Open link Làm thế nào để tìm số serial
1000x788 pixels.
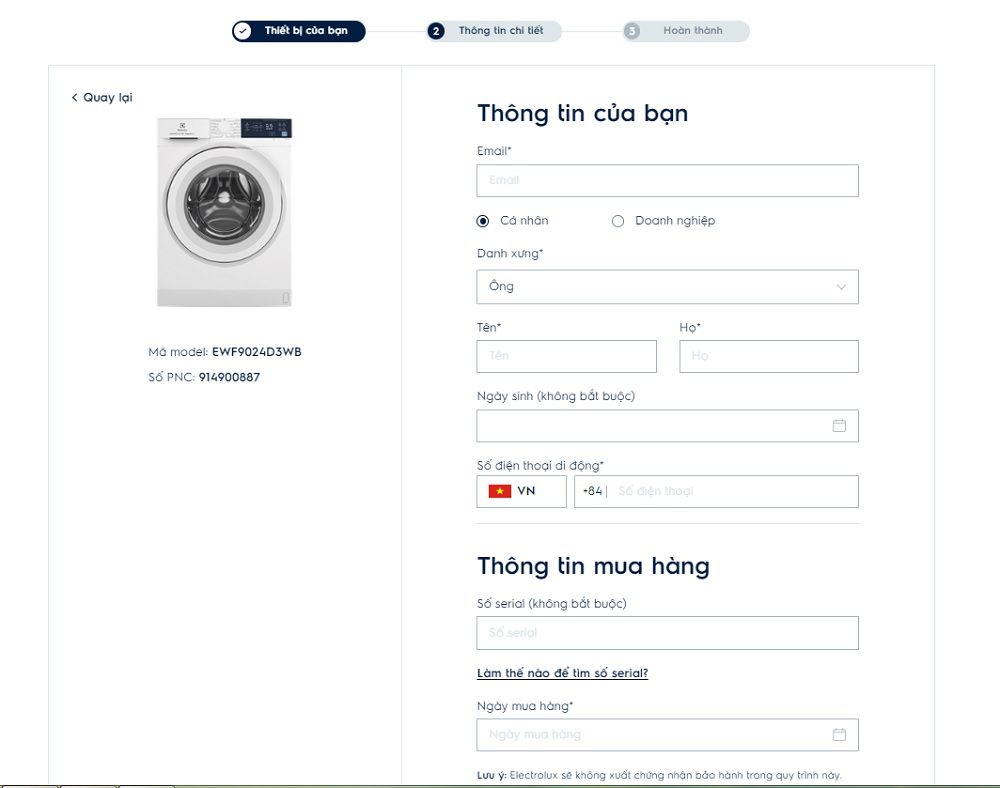pos(562,673)
